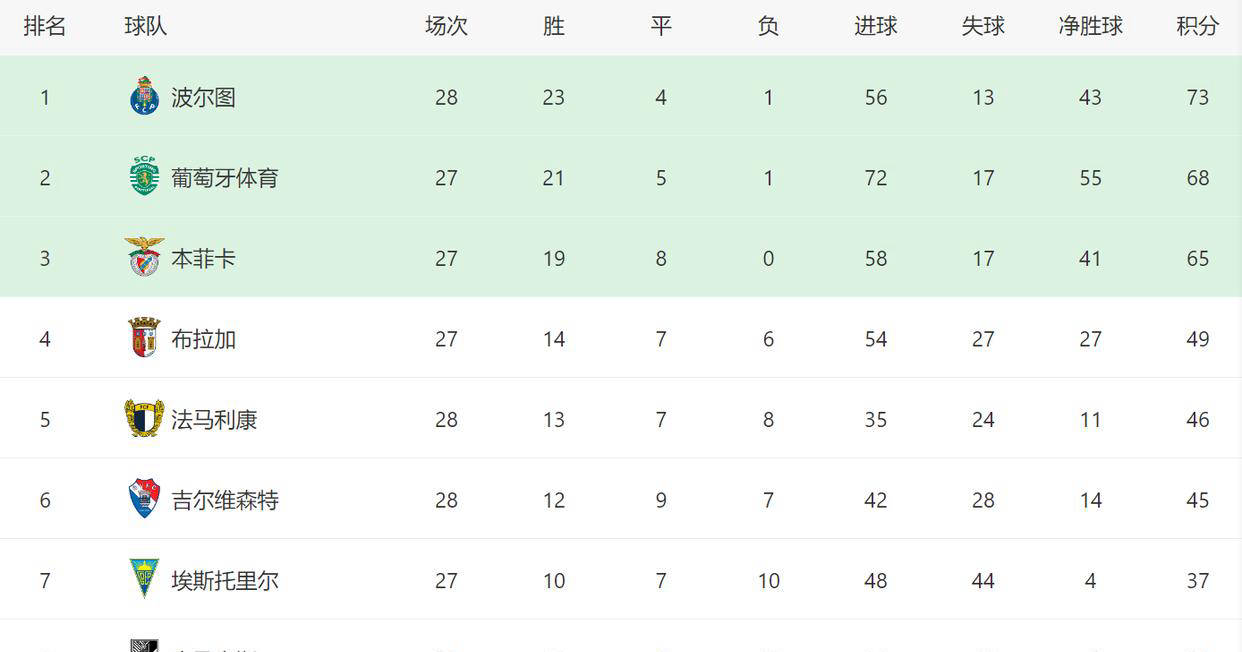
Task: Click the 净胜球 column header
Action: point(1090,27)
